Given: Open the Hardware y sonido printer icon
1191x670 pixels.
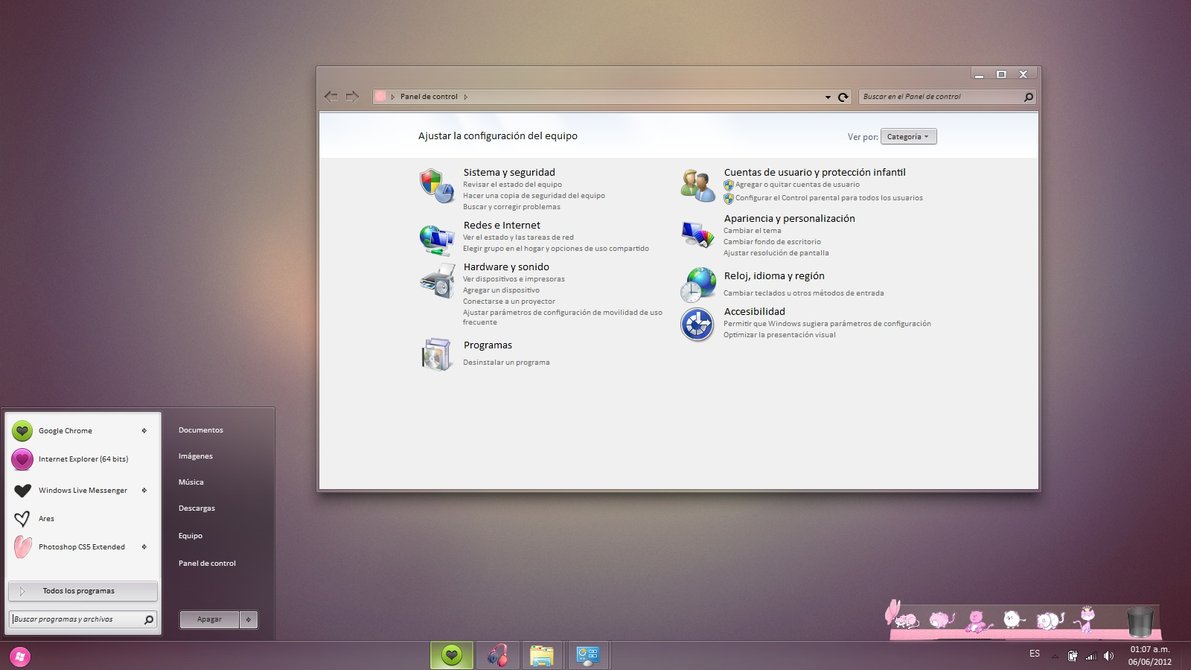Looking at the screenshot, I should point(437,281).
